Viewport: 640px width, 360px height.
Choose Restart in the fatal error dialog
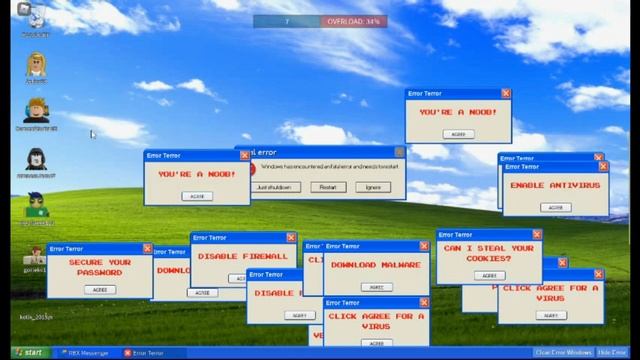(x=328, y=187)
